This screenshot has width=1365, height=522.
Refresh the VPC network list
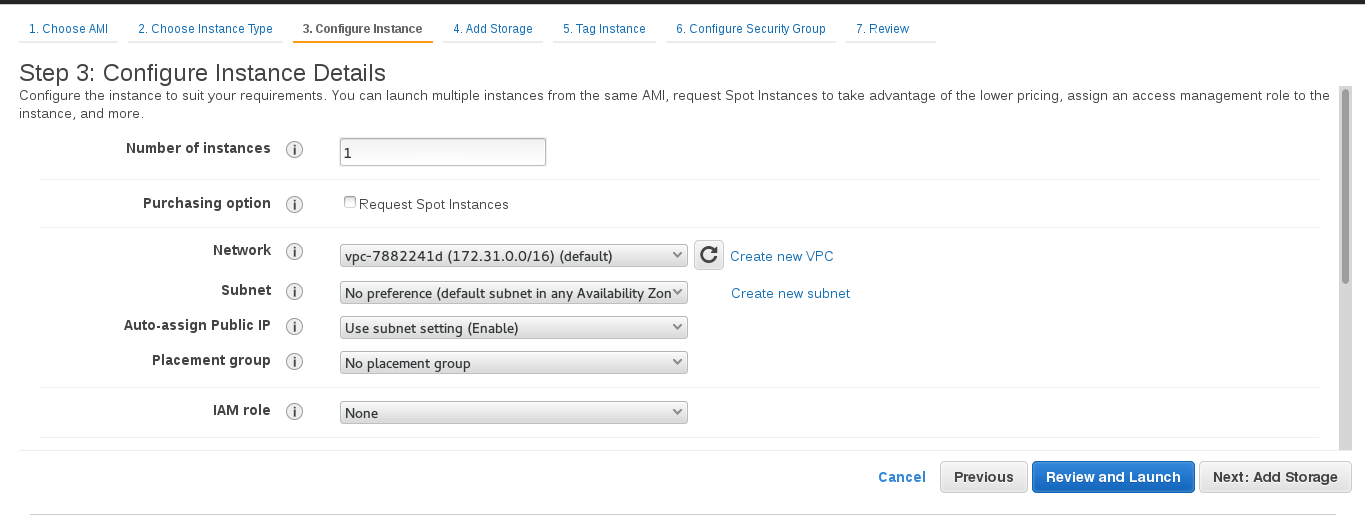(x=709, y=255)
